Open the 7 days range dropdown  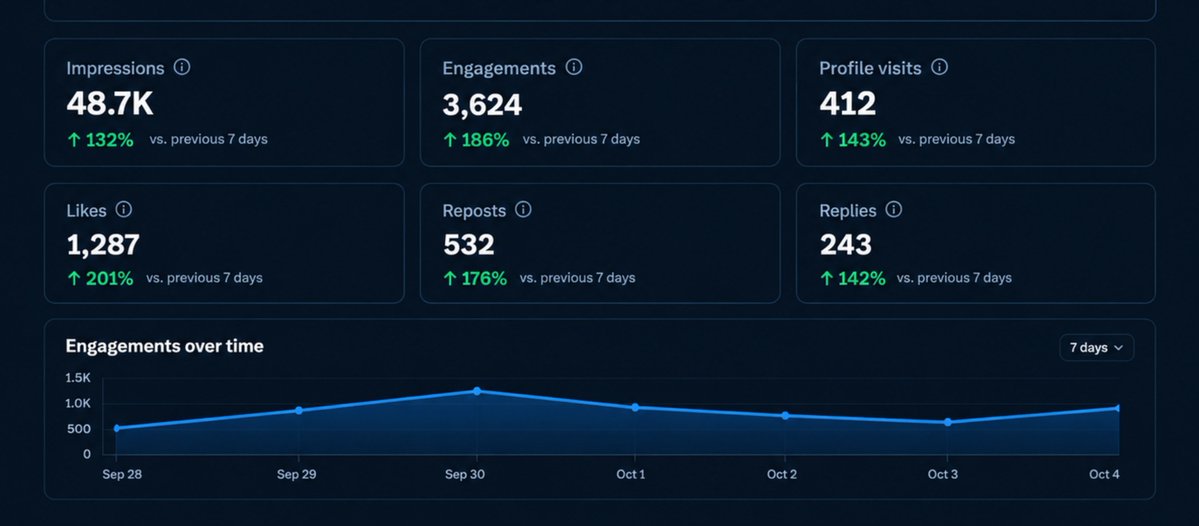pos(1097,348)
